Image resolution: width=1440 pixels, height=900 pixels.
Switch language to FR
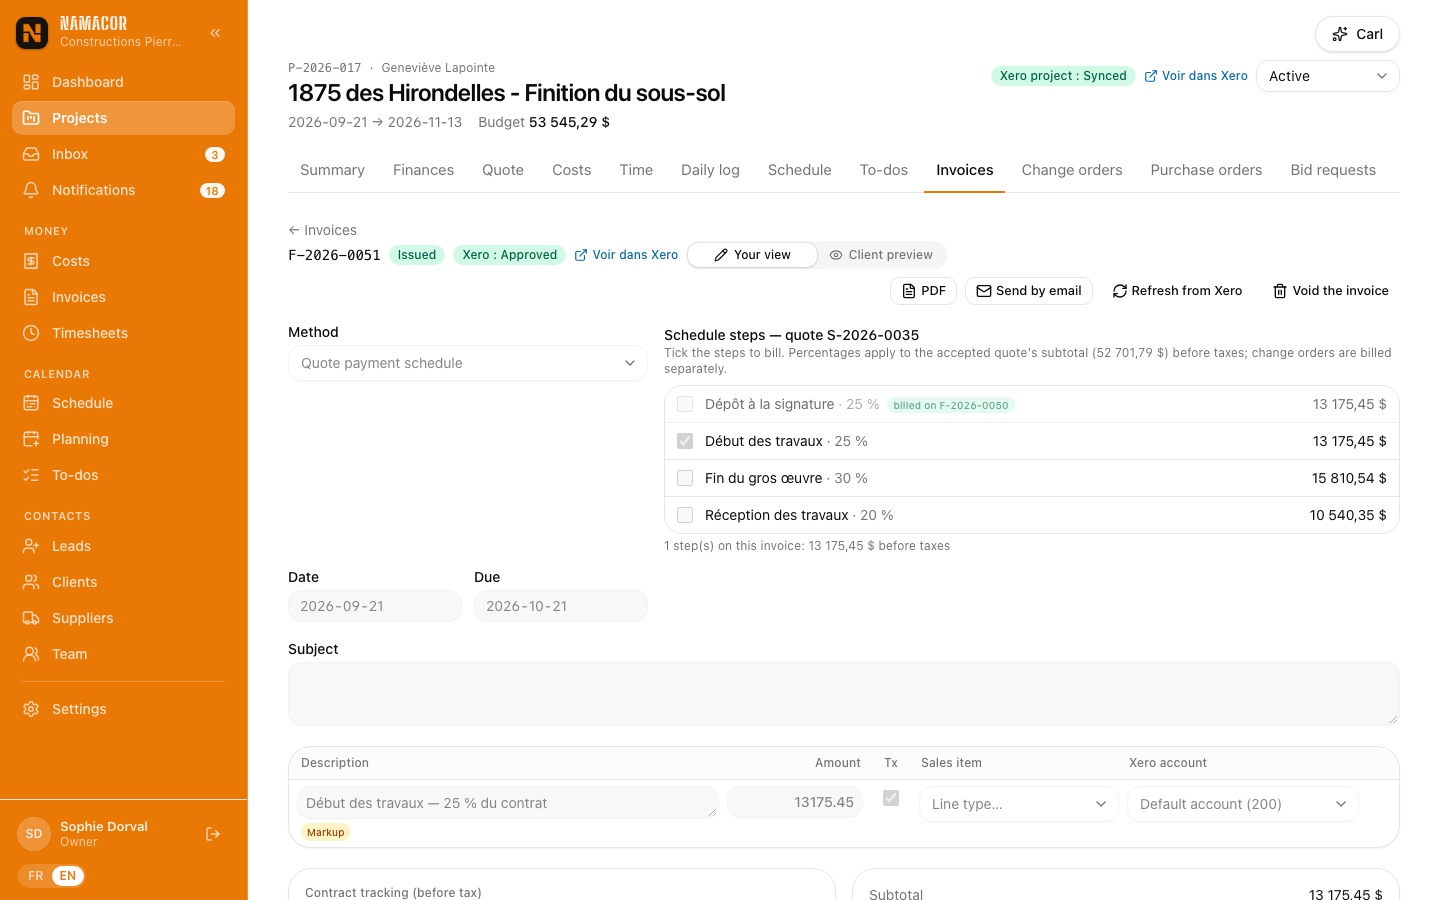pos(36,876)
